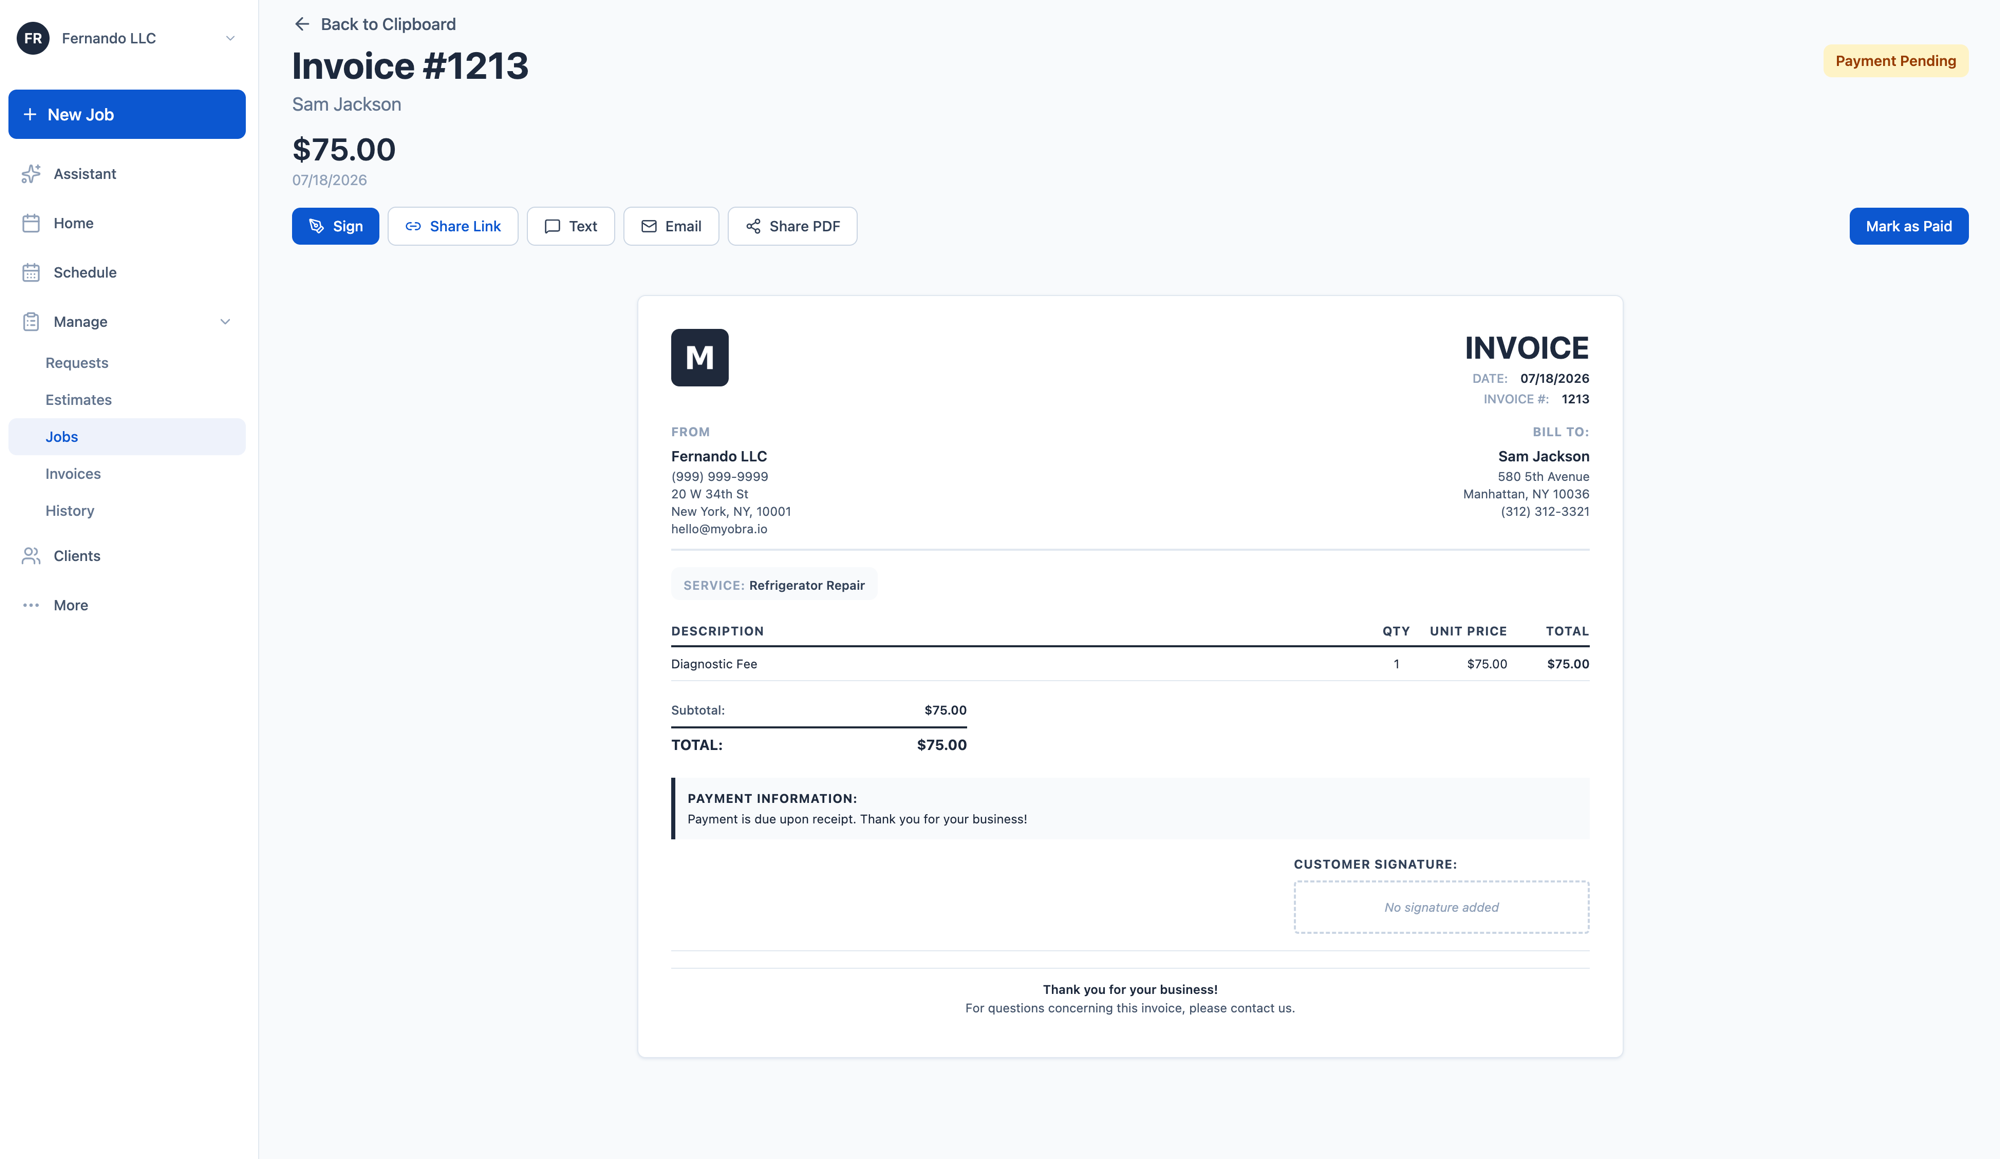This screenshot has width=2000, height=1159.
Task: Click the FR company avatar
Action: click(x=33, y=38)
